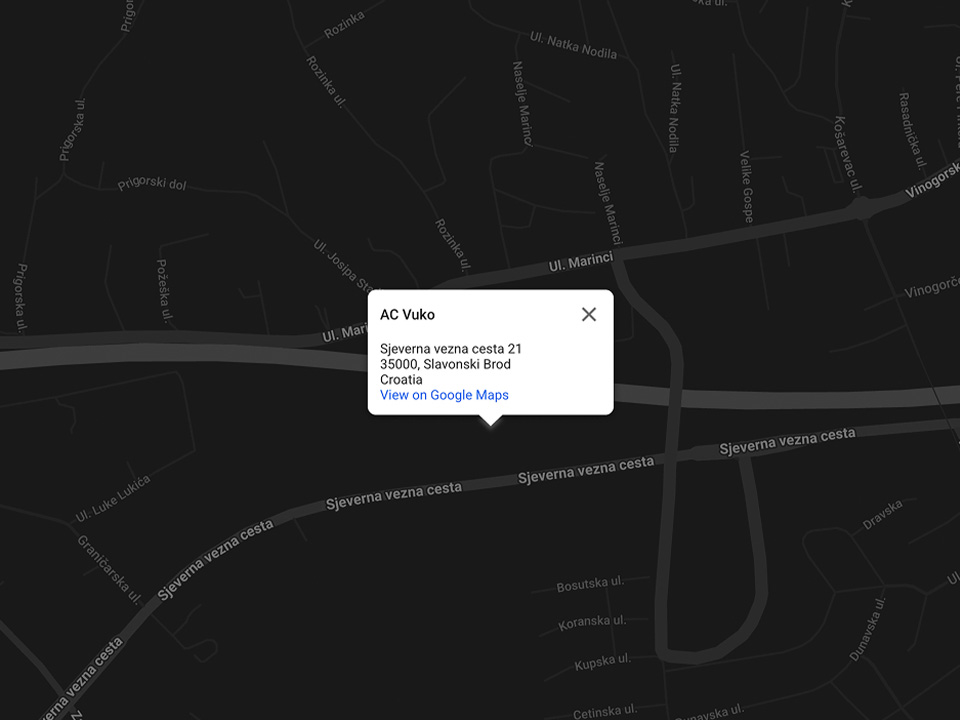Click the Rasadnička ul. label
This screenshot has height=720, width=960.
coord(912,130)
